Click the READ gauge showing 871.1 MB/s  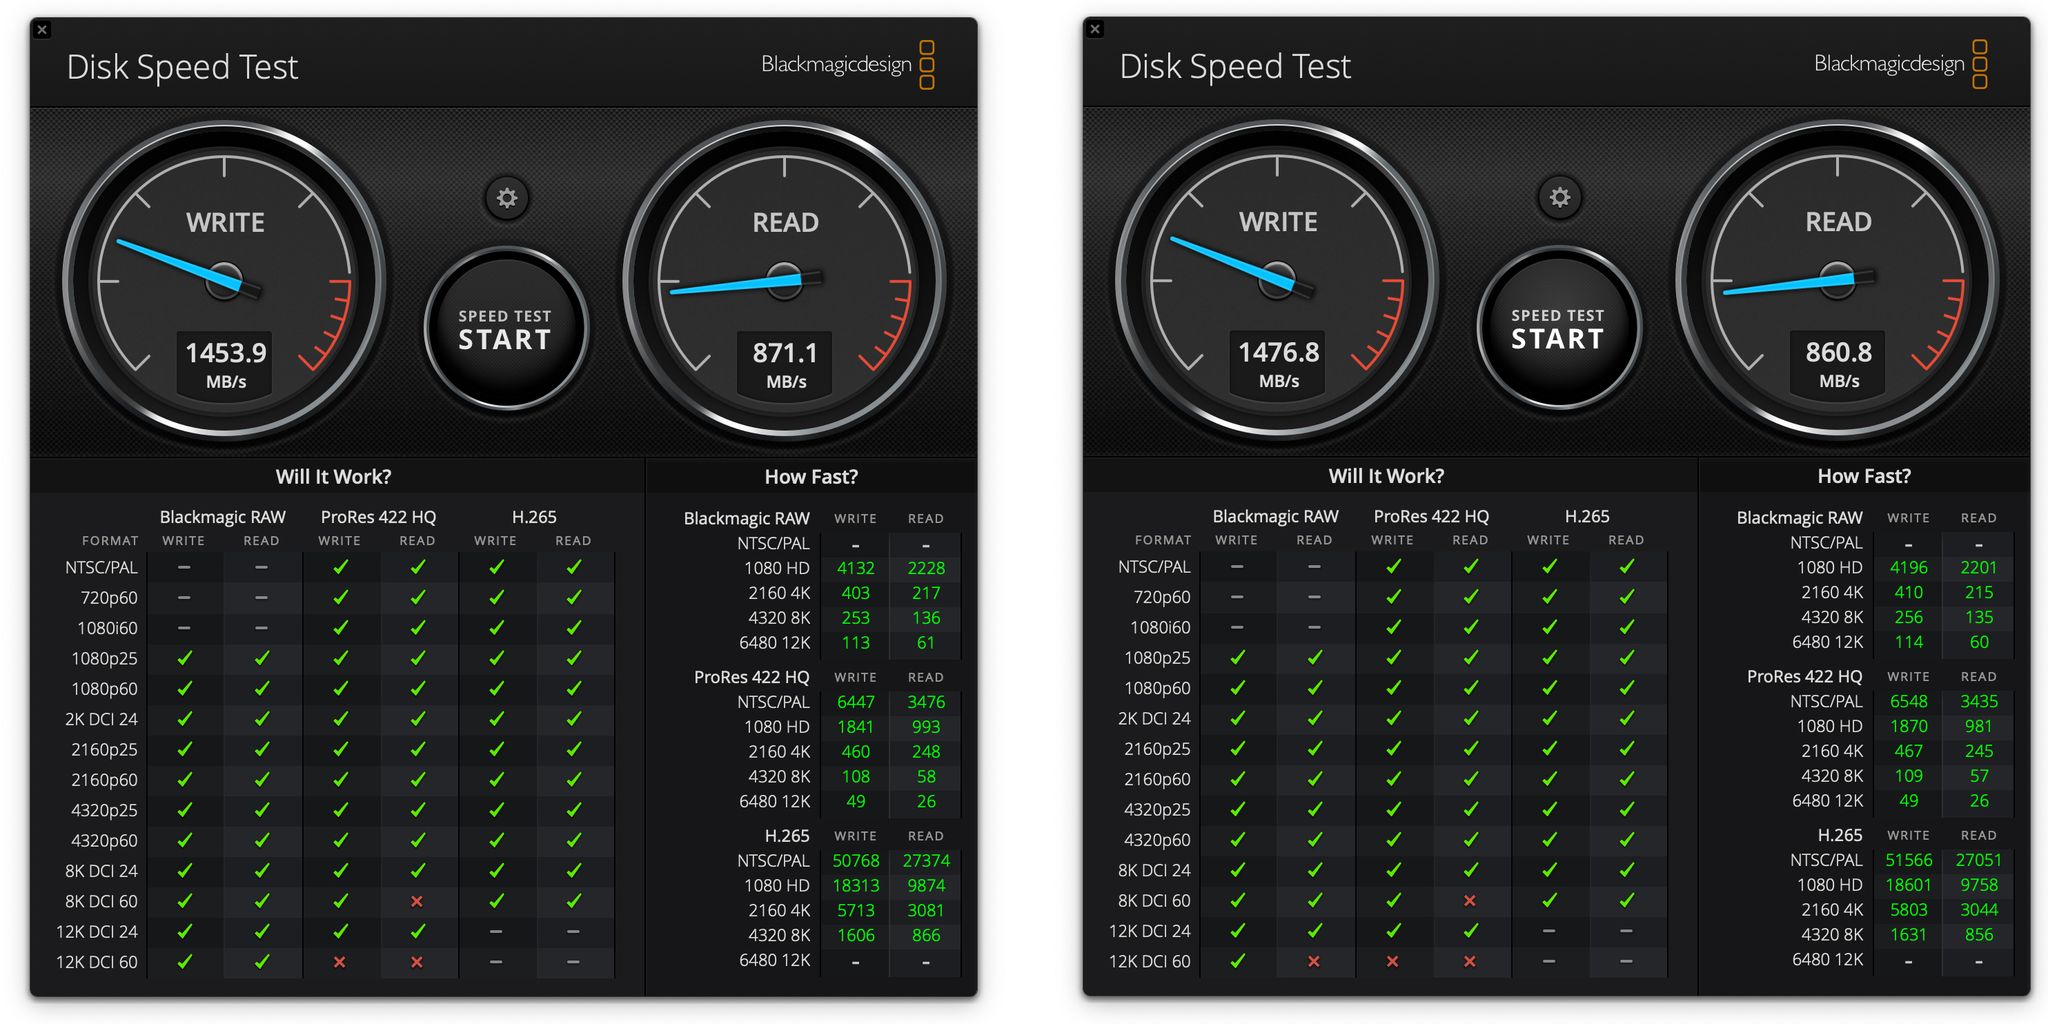pos(784,280)
